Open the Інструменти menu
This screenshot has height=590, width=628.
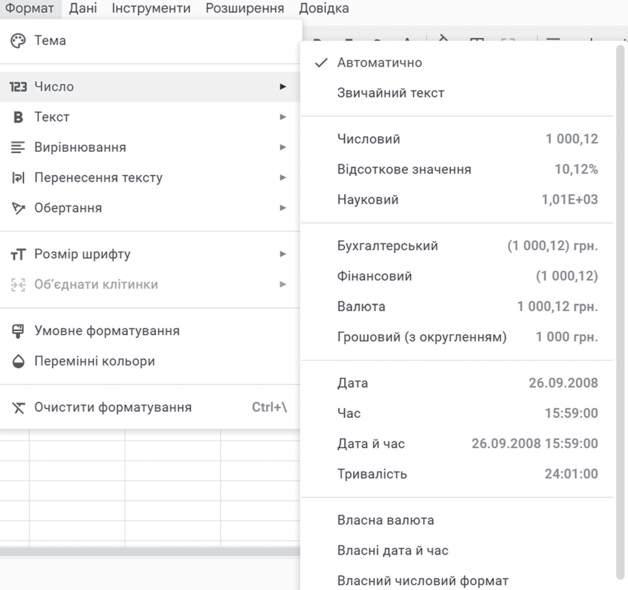coord(151,8)
